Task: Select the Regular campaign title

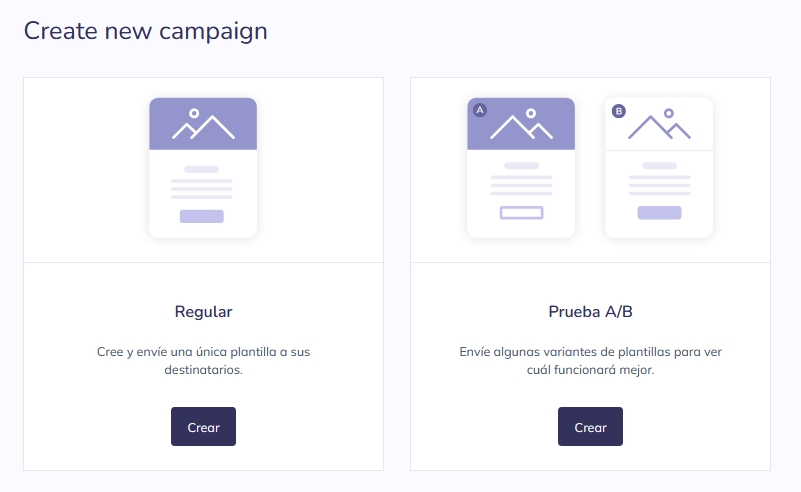Action: tap(203, 312)
